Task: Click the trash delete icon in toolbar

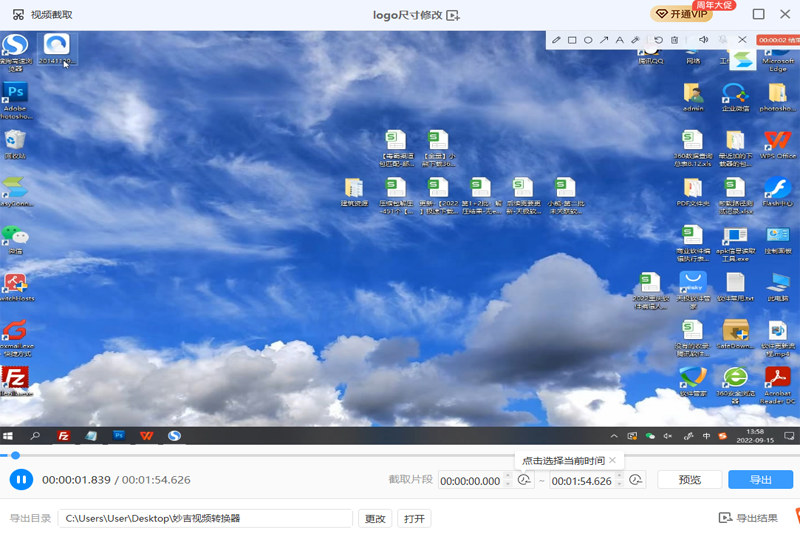Action: coord(675,40)
